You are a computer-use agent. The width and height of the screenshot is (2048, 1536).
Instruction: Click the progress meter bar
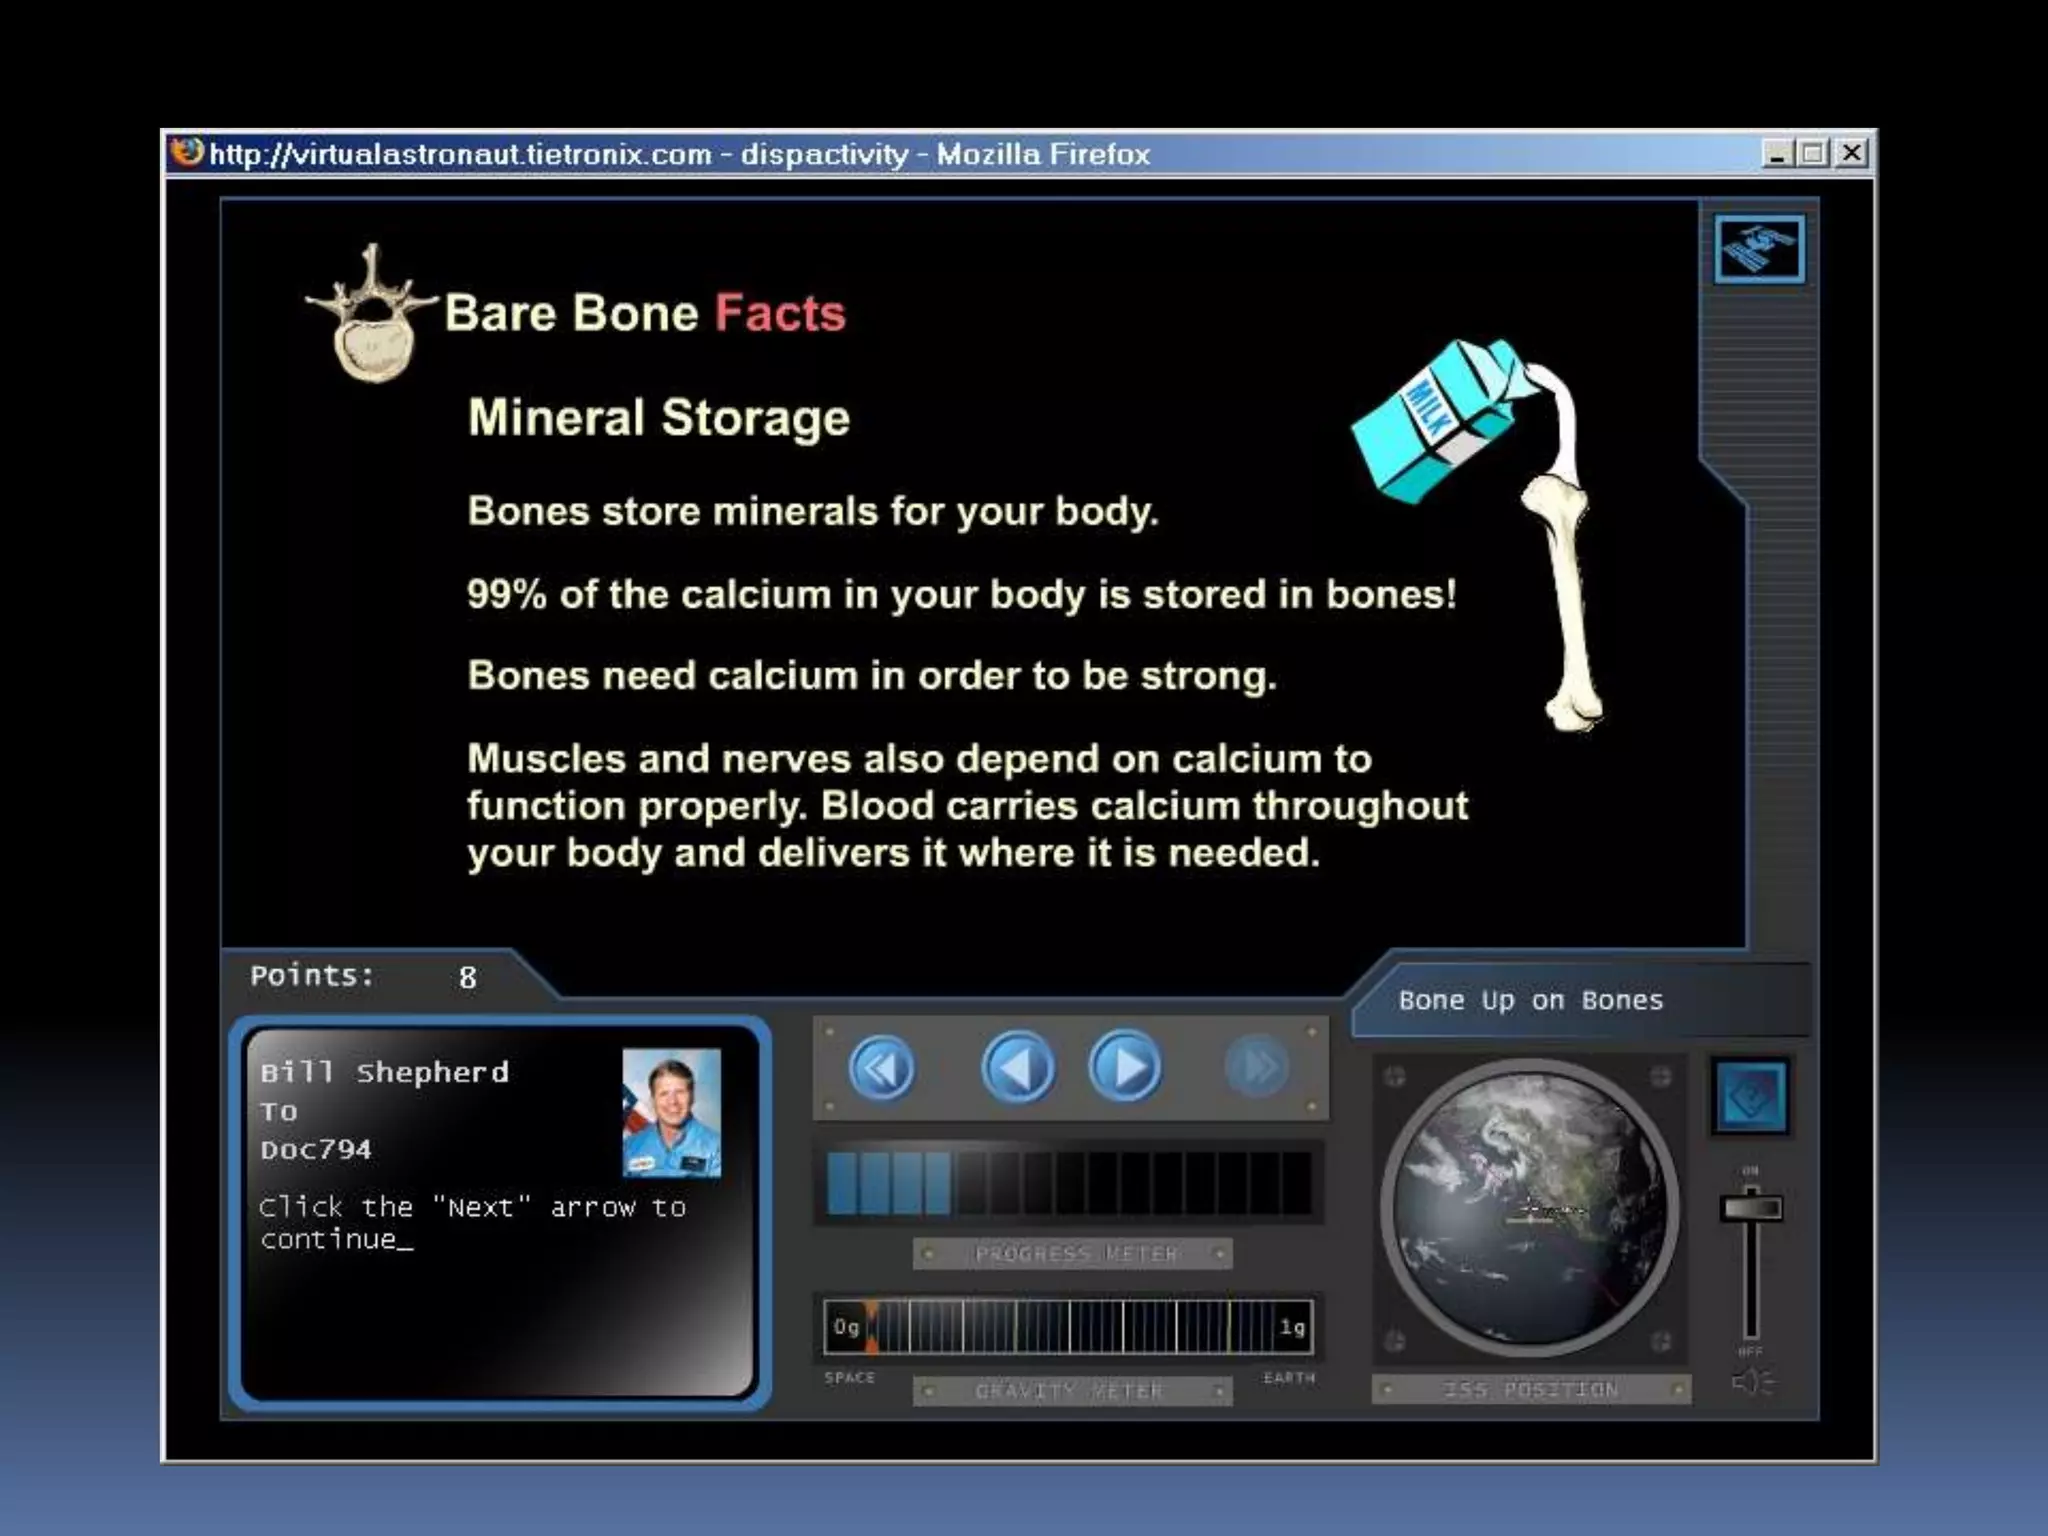point(1069,1182)
